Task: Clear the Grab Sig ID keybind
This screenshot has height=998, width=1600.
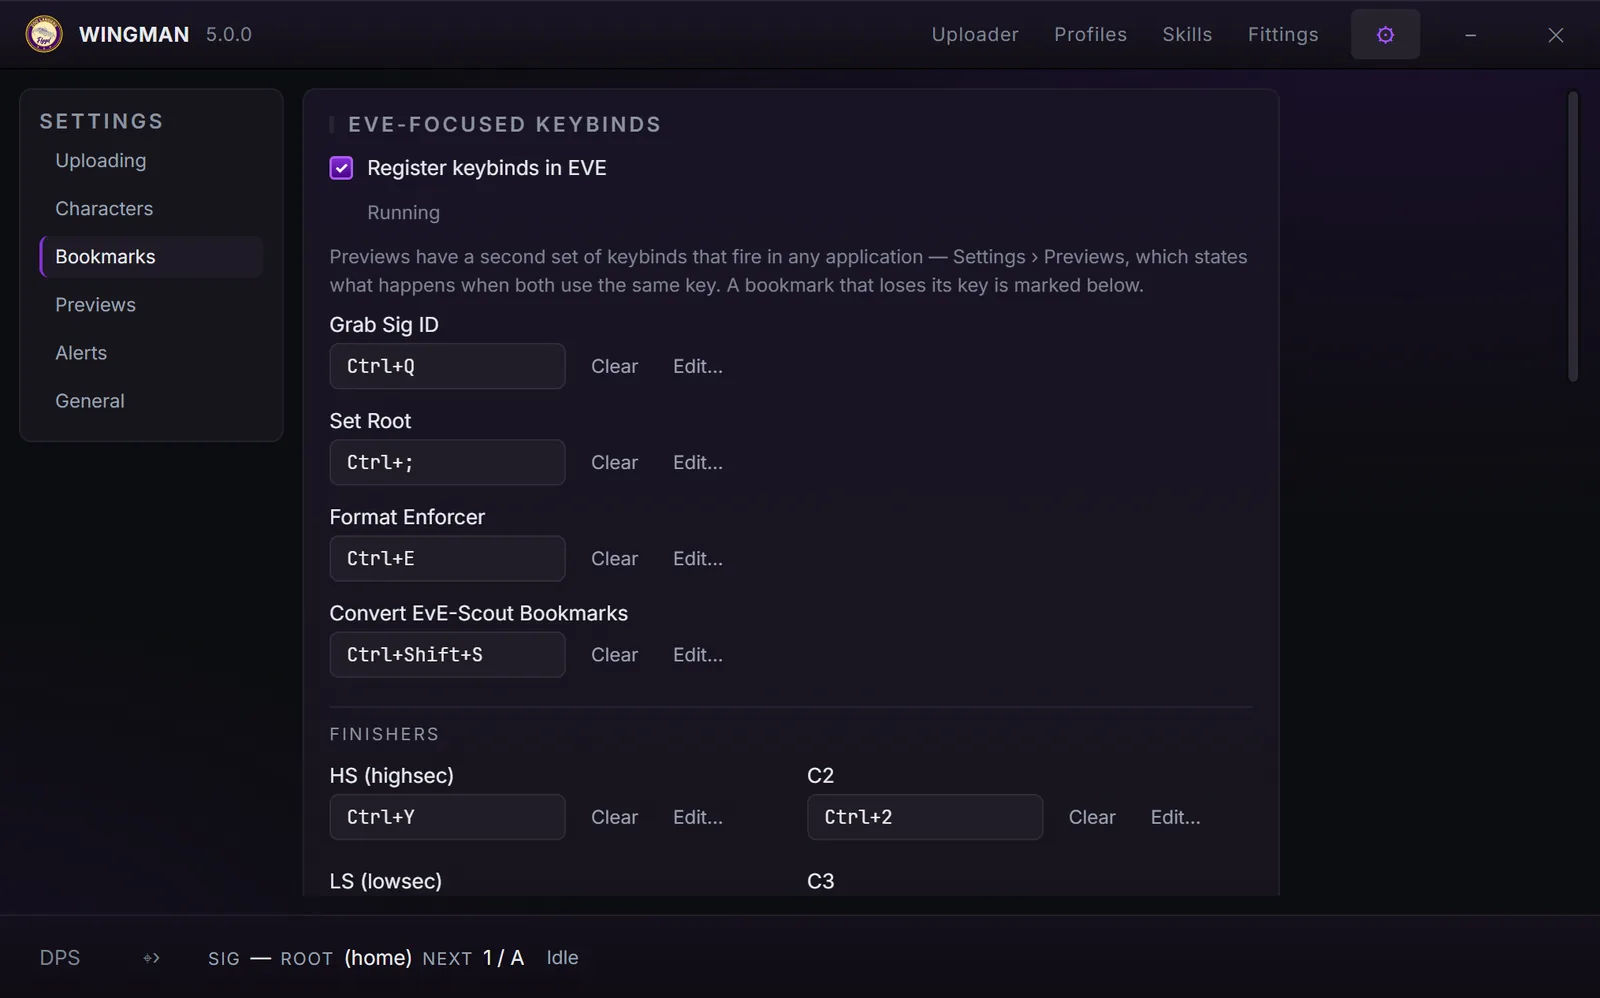Action: [614, 367]
